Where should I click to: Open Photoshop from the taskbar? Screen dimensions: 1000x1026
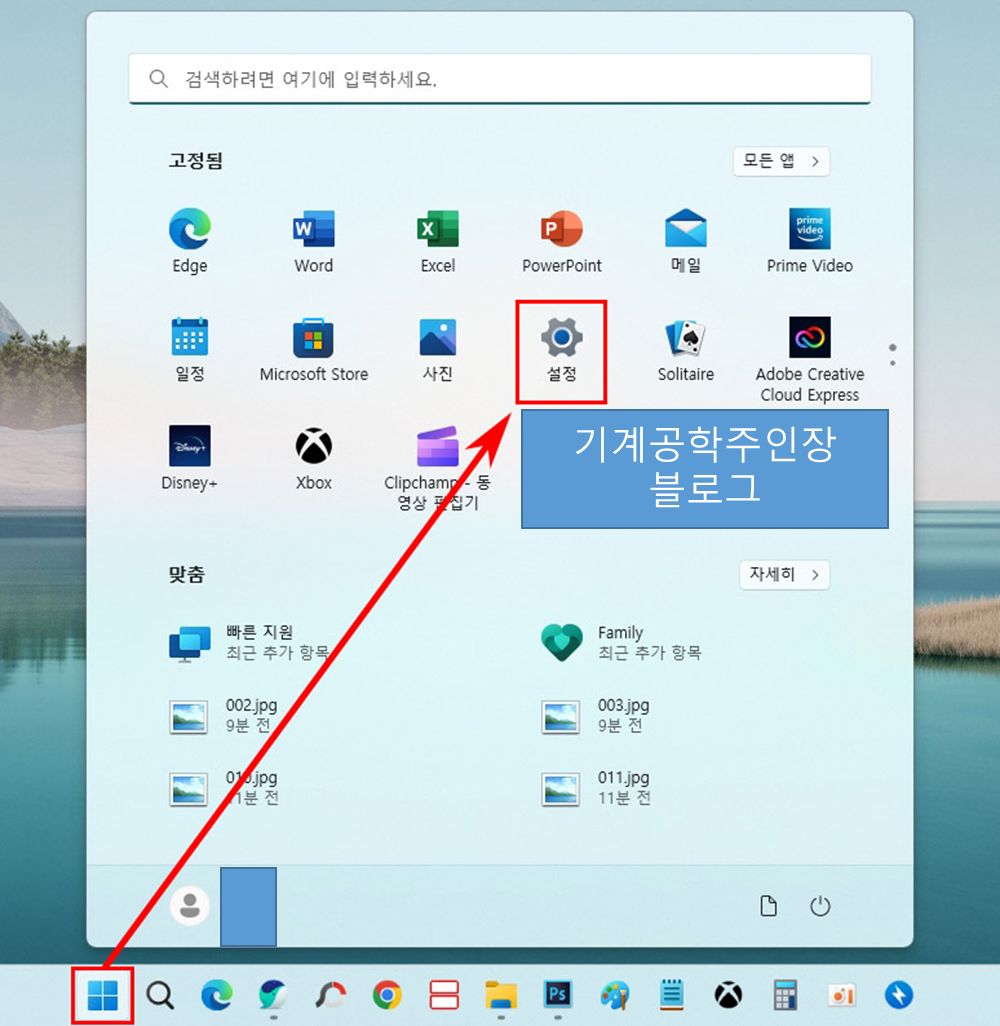pyautogui.click(x=558, y=995)
